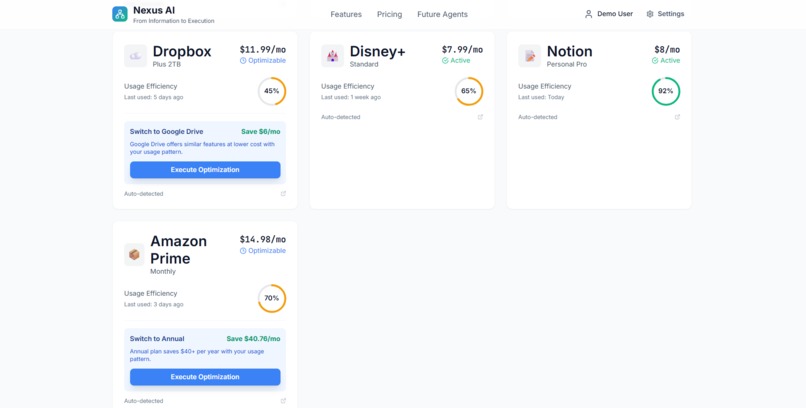
Task: Click the Dropbox card title
Action: pyautogui.click(x=182, y=51)
